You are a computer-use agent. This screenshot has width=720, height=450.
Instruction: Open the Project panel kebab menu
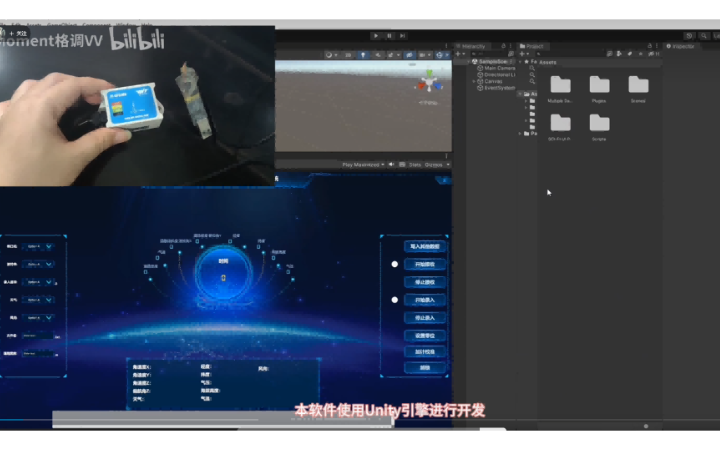657,46
